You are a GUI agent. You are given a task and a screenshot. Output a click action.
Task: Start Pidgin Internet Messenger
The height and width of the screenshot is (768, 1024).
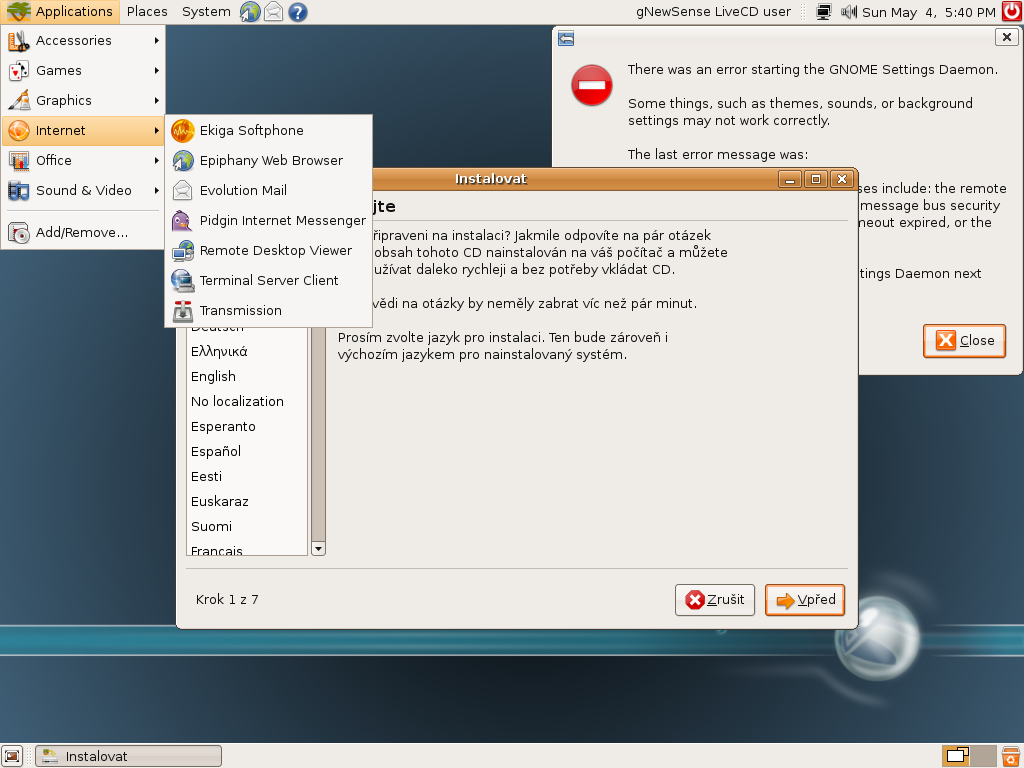268,221
